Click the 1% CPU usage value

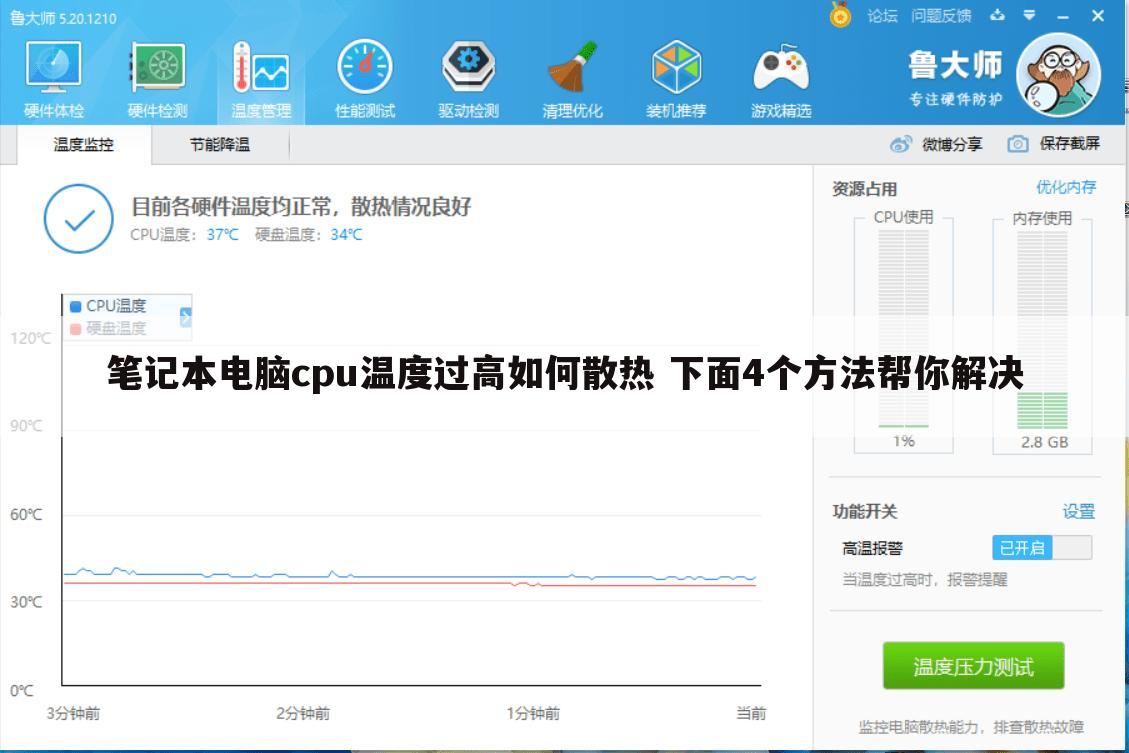904,441
